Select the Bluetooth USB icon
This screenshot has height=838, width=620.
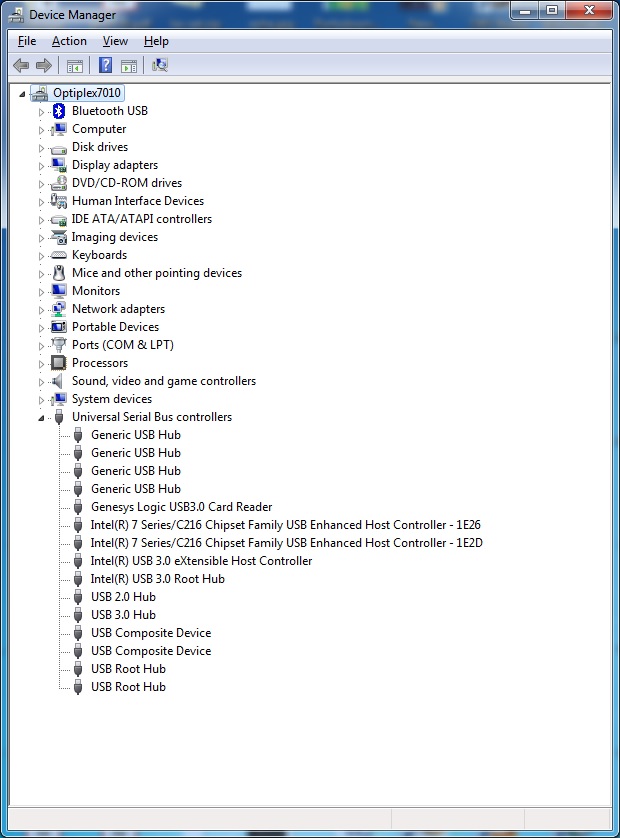pos(59,111)
